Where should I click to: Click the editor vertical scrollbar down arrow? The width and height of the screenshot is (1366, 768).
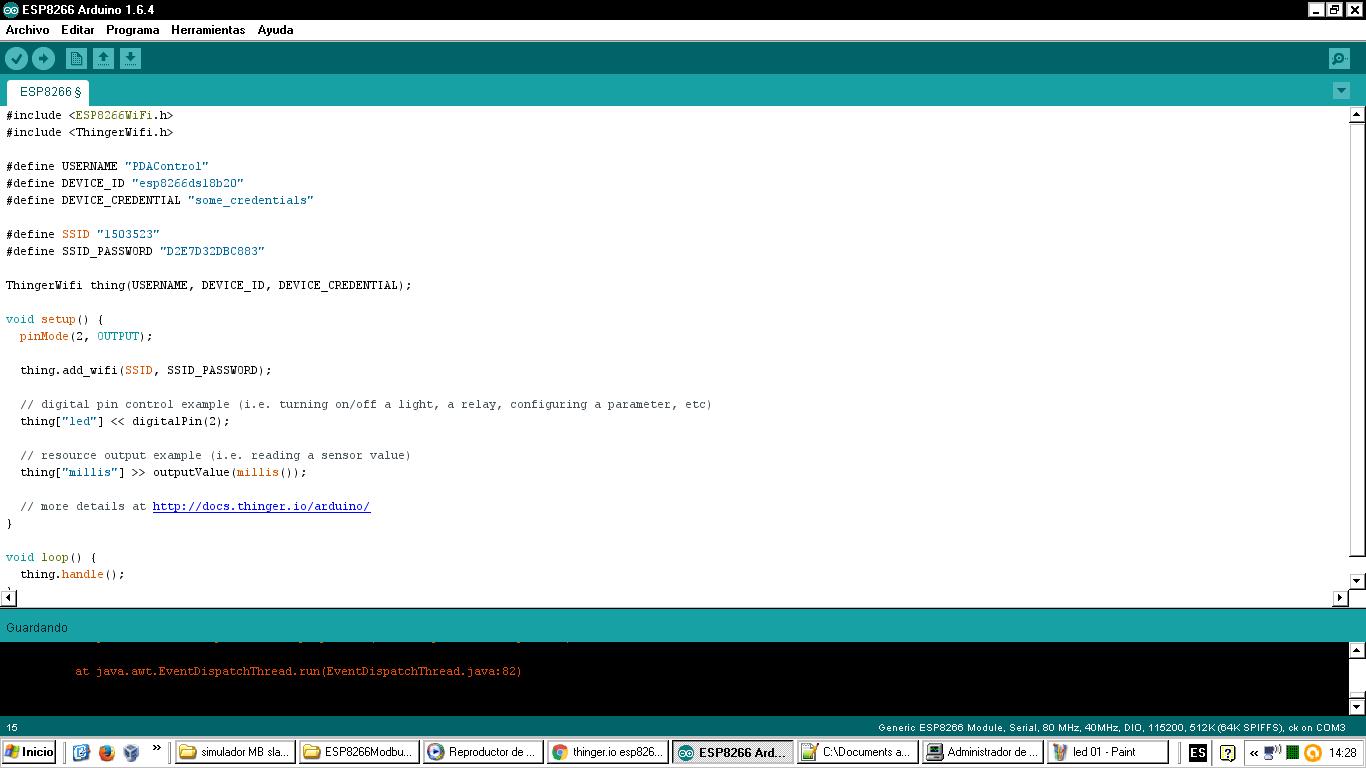click(1357, 581)
